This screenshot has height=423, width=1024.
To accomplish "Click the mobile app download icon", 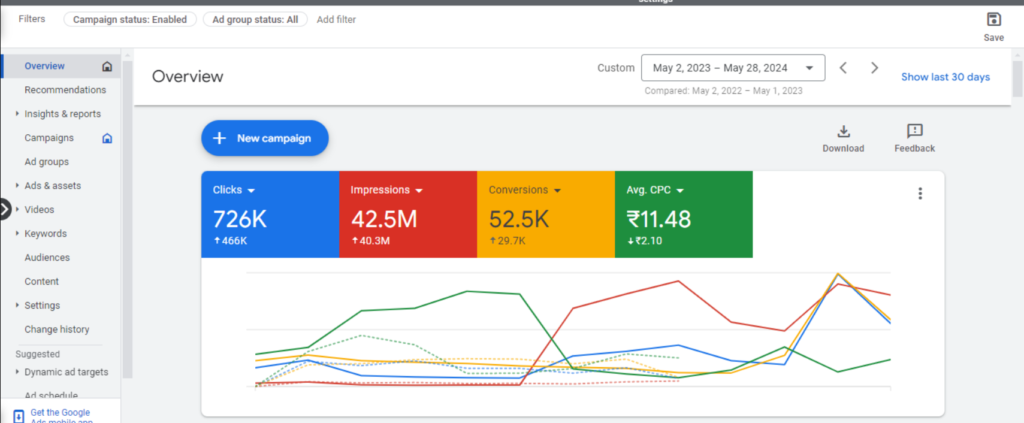I will [x=19, y=416].
